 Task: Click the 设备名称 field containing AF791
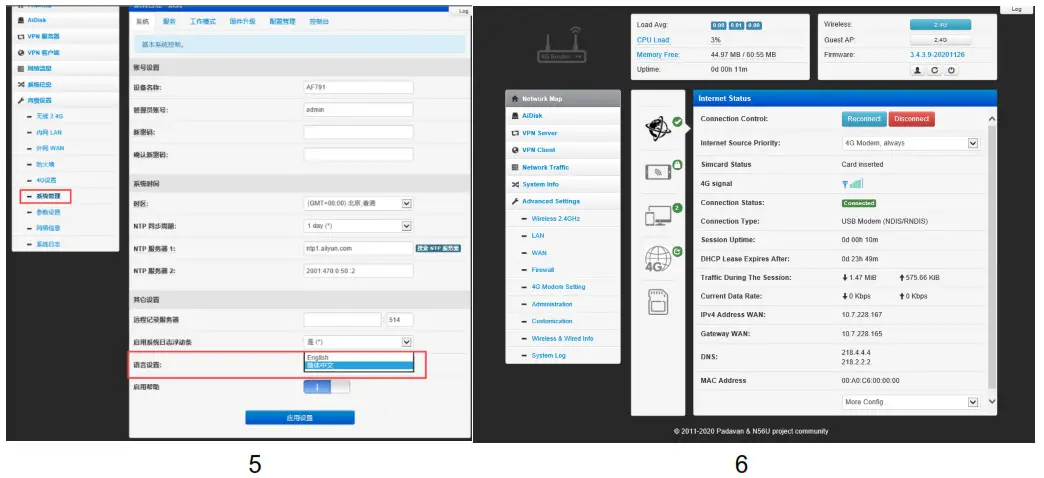click(358, 87)
